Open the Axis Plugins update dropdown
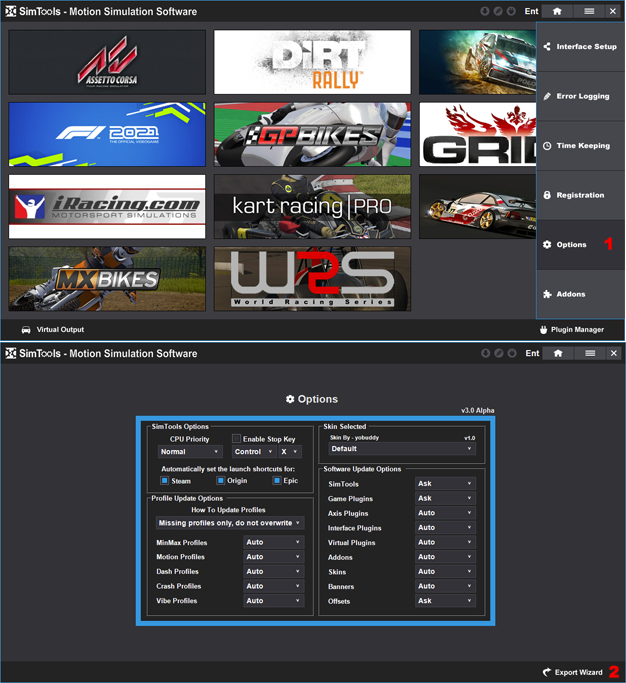 445,513
